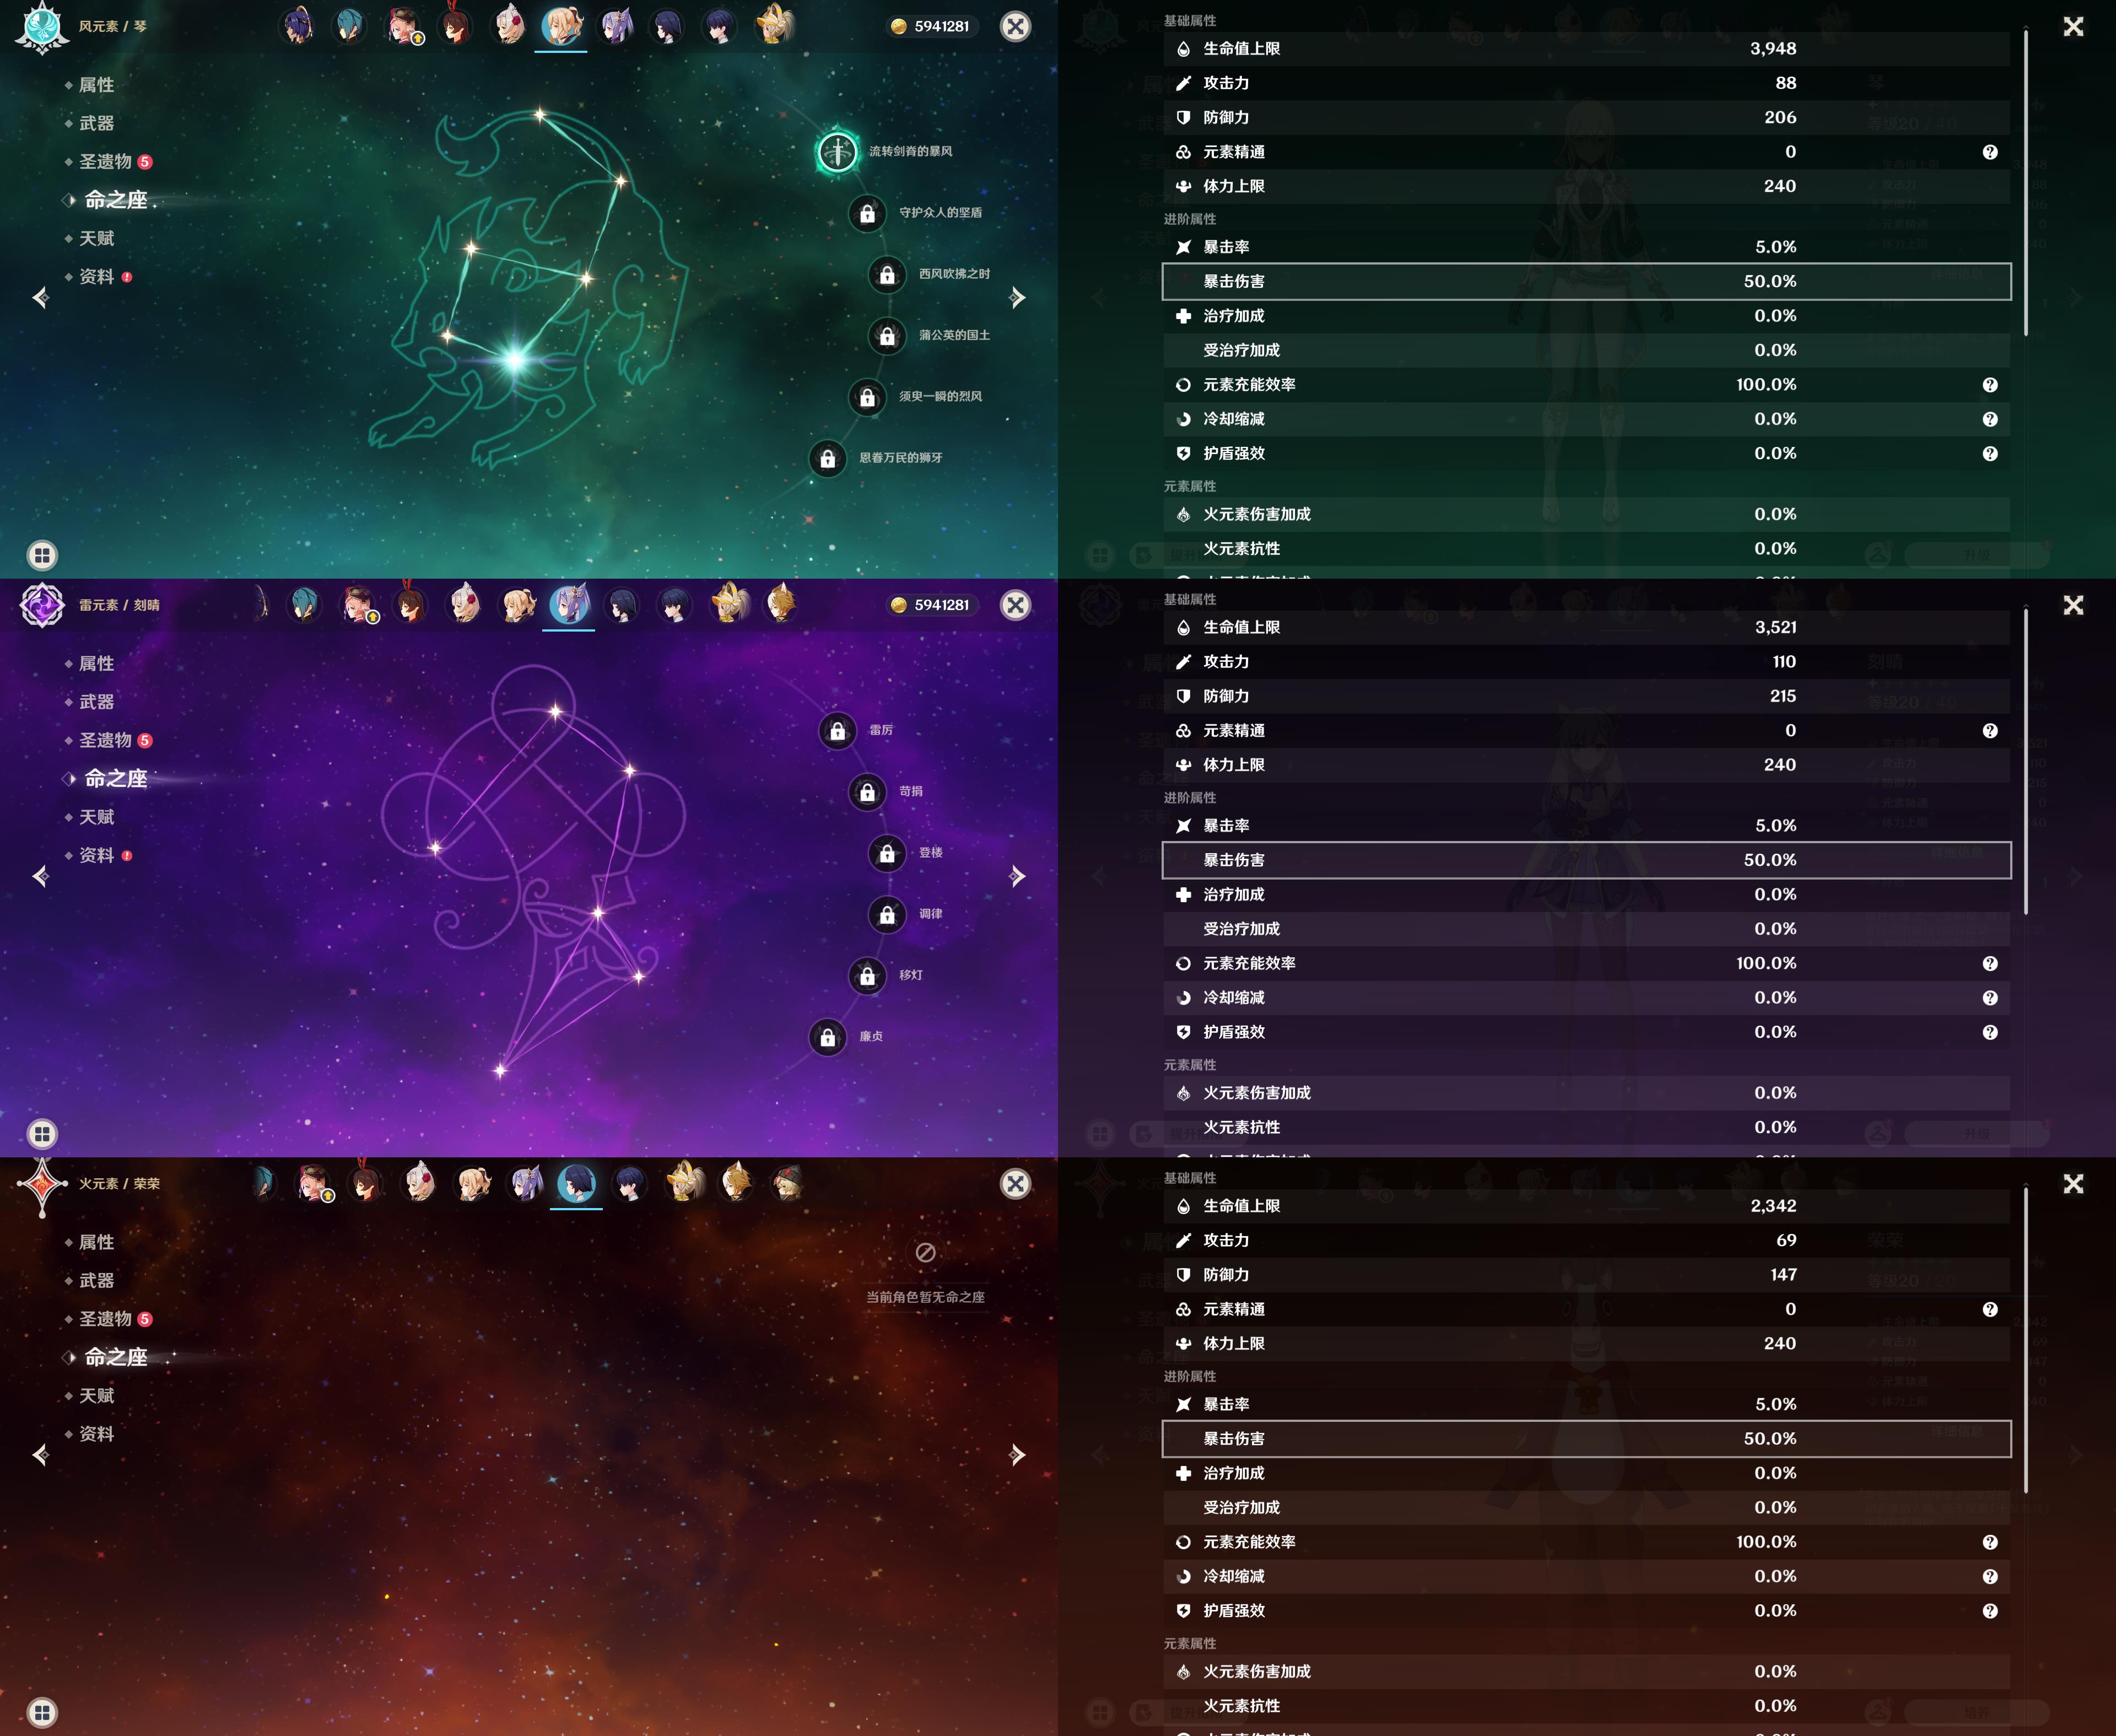Screen dimensions: 2116x1736
Task: Click the 风元素 emblem beside 琴
Action: coord(42,27)
